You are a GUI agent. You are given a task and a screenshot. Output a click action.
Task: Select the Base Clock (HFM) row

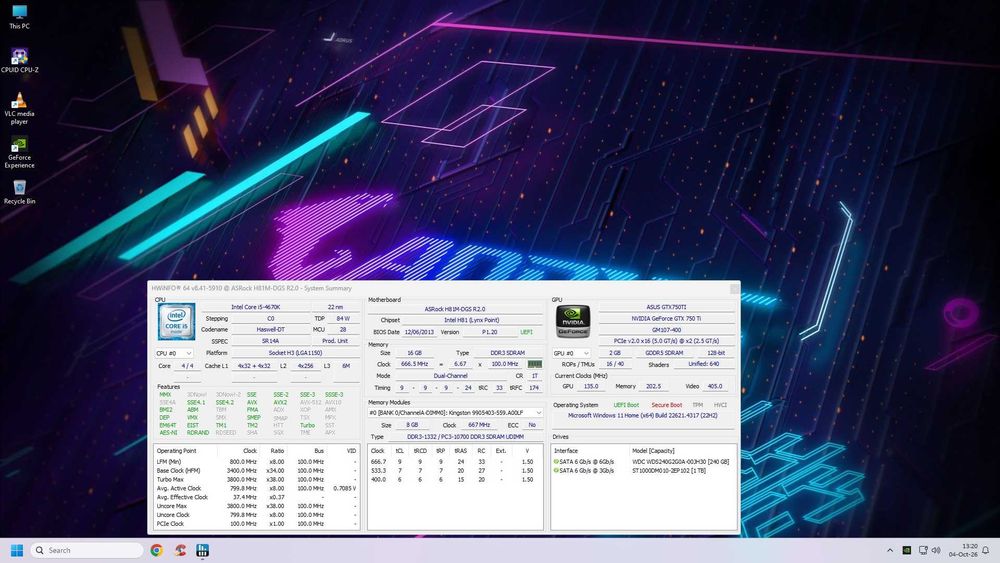(257, 471)
